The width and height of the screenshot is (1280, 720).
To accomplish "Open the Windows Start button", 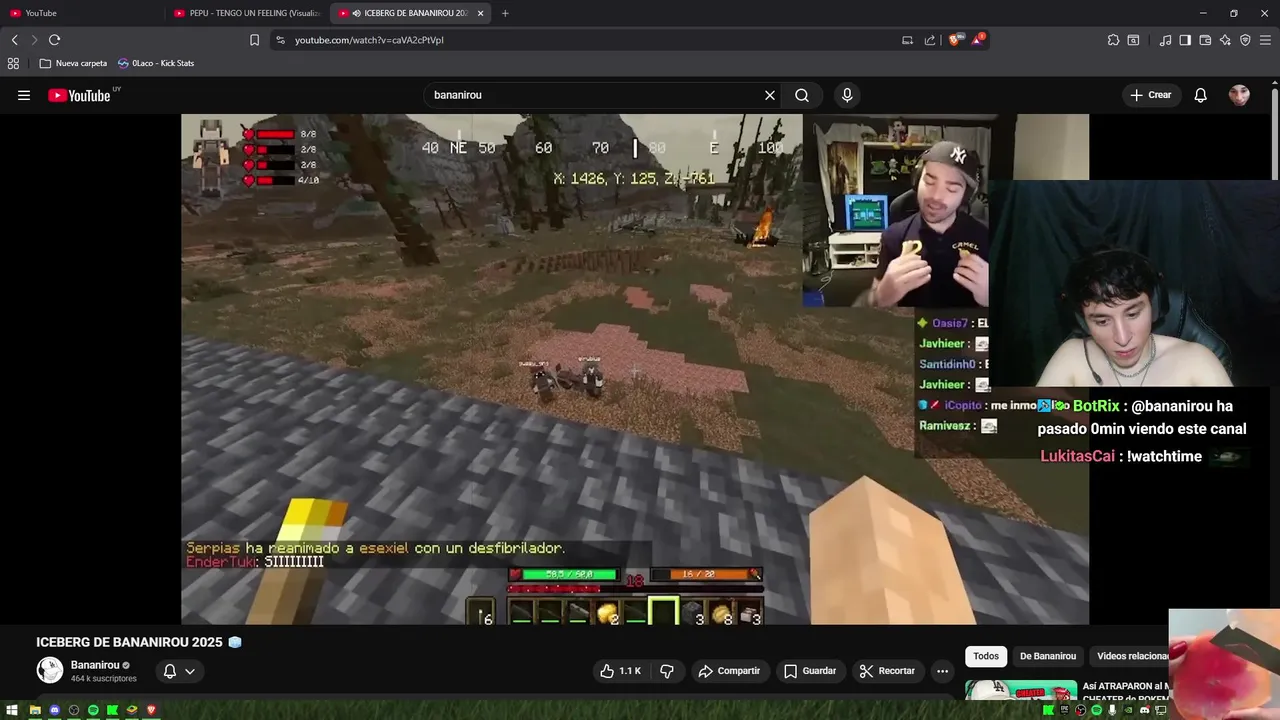I will [x=12, y=710].
